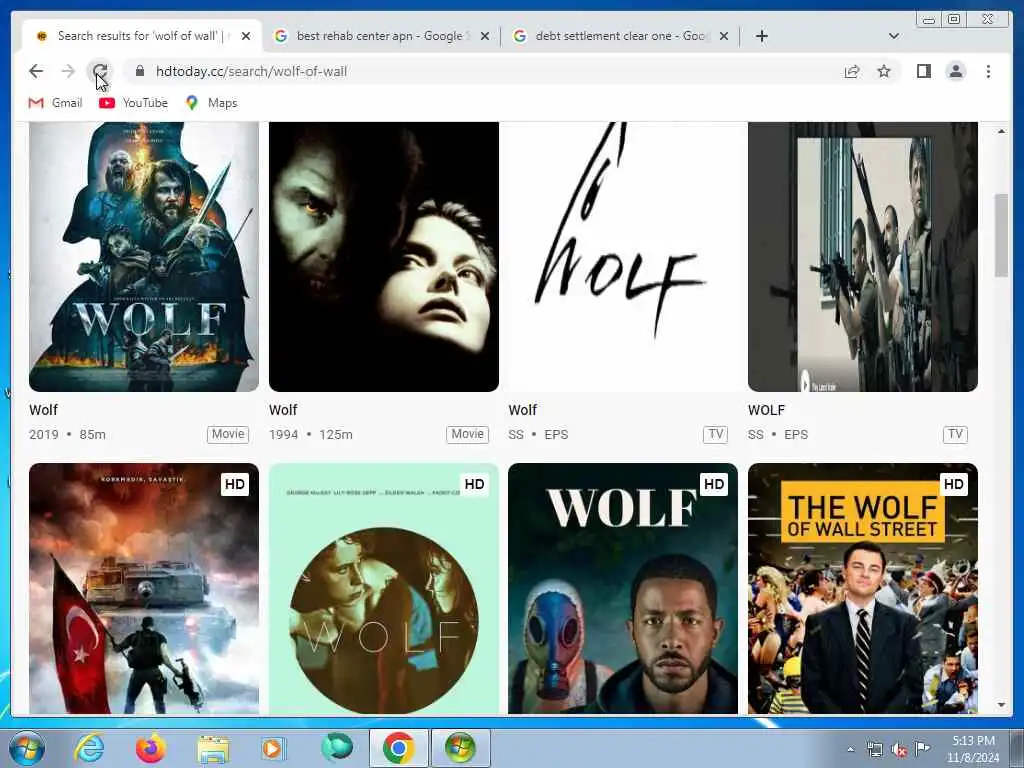The width and height of the screenshot is (1024, 768).
Task: Open the Wolf 2019 movie poster
Action: (x=144, y=257)
